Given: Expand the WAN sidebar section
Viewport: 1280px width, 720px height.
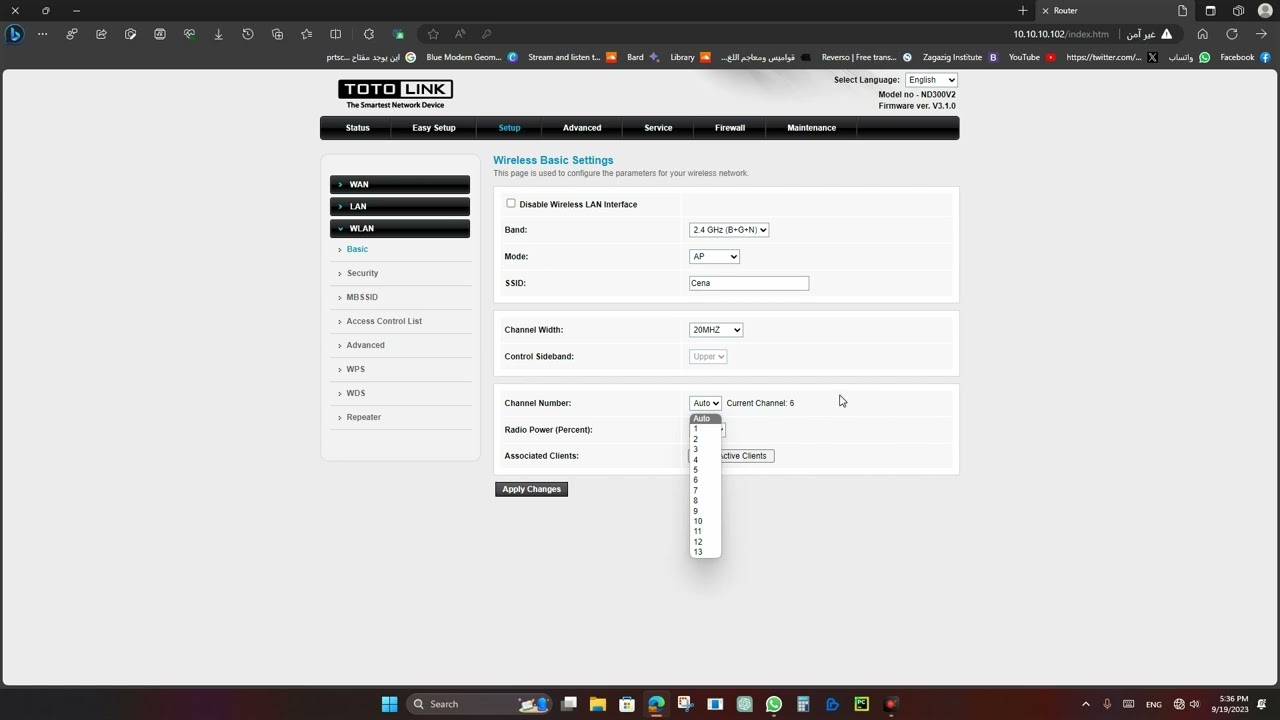Looking at the screenshot, I should (400, 184).
